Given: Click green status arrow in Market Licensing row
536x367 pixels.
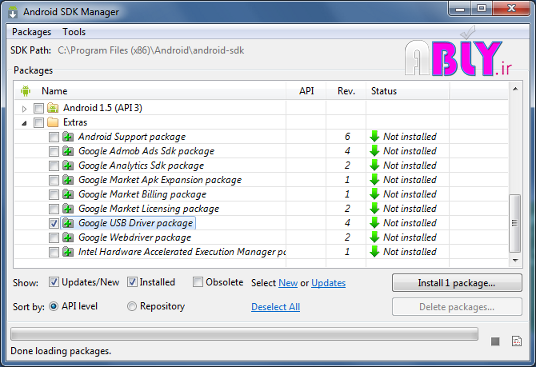Looking at the screenshot, I should pos(375,208).
